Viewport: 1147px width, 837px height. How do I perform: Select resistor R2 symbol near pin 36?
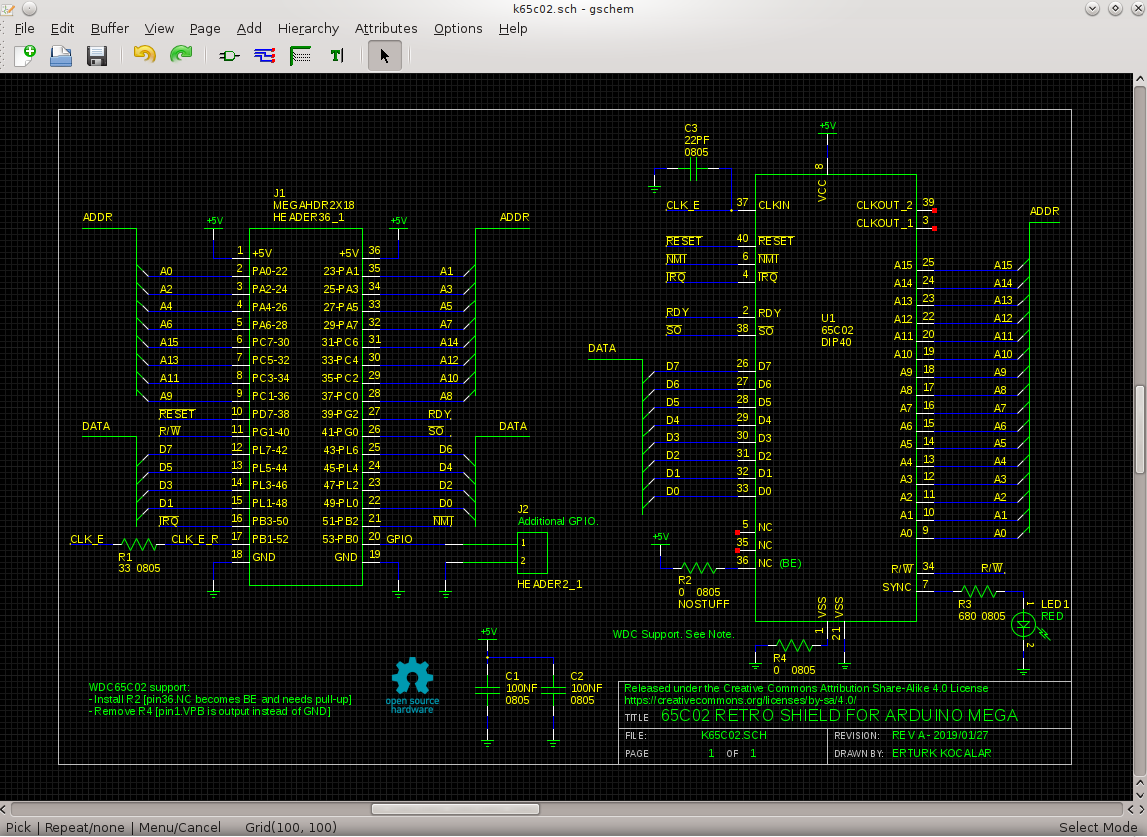point(699,568)
